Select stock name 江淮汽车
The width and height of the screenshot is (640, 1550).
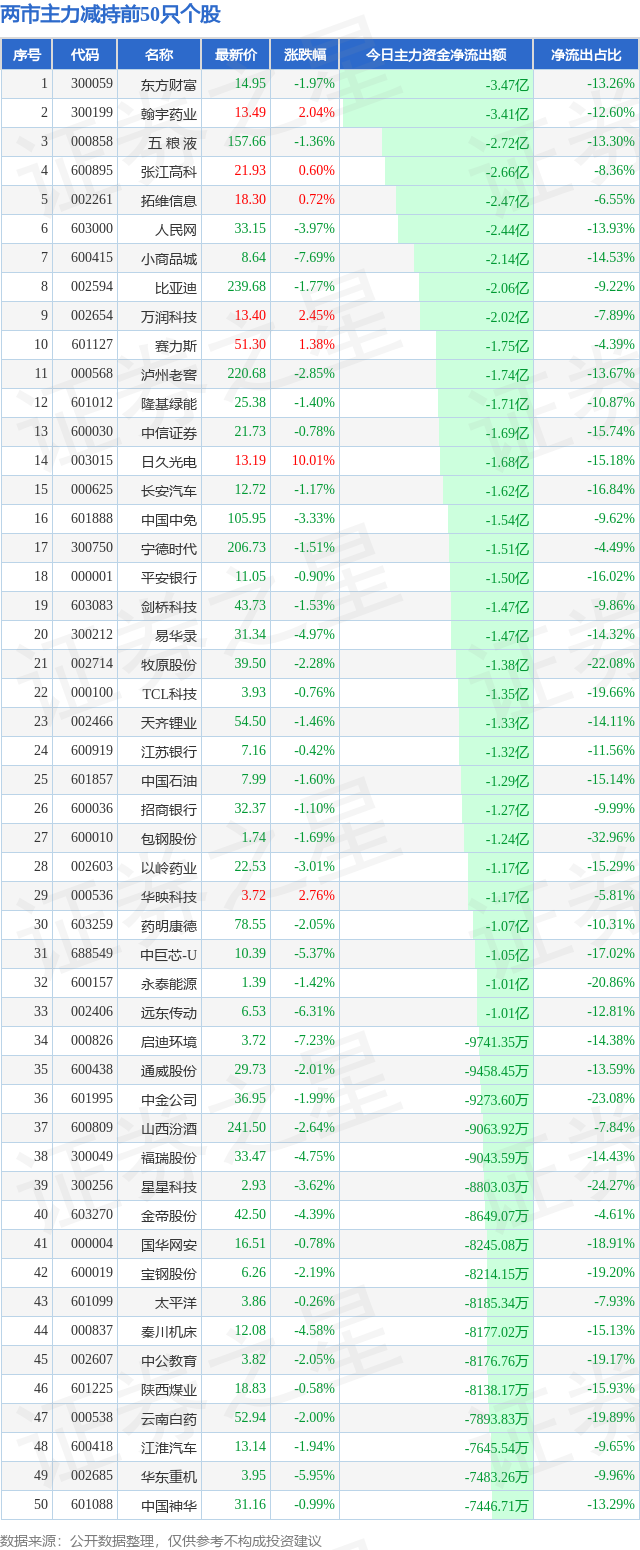click(169, 1447)
